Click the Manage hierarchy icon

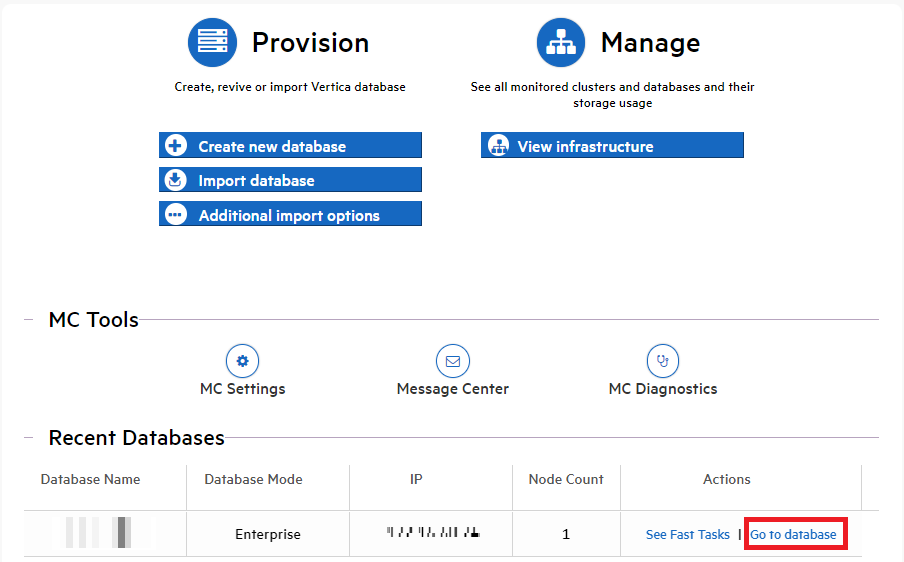[561, 43]
